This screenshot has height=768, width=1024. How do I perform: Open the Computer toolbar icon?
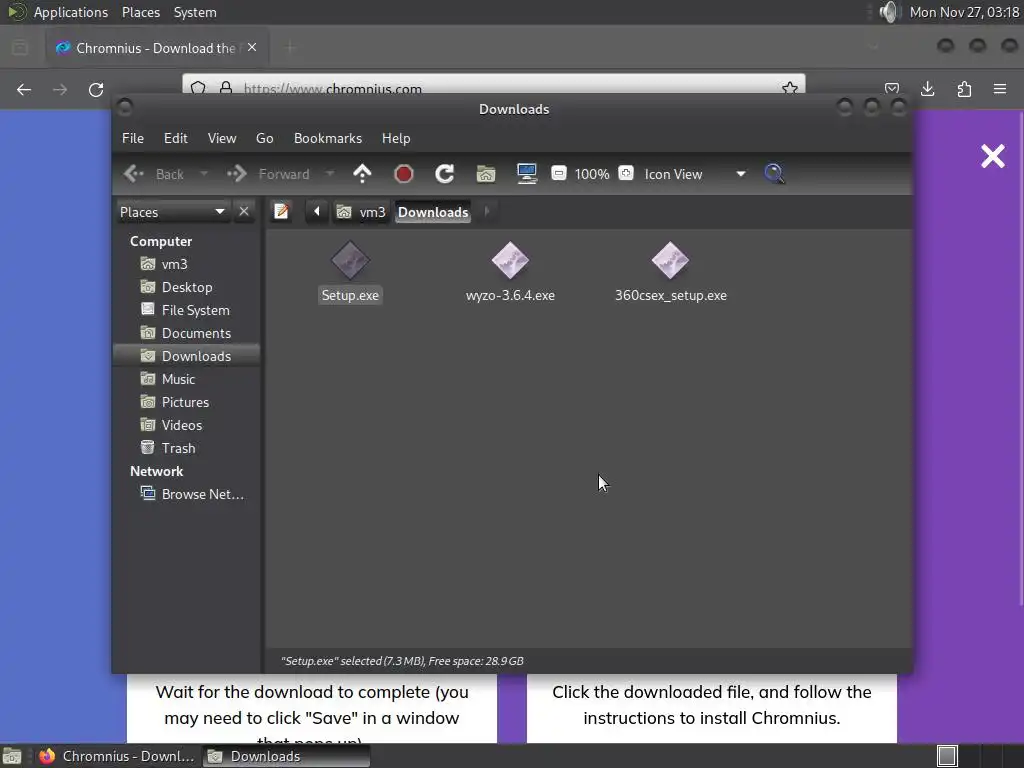526,174
